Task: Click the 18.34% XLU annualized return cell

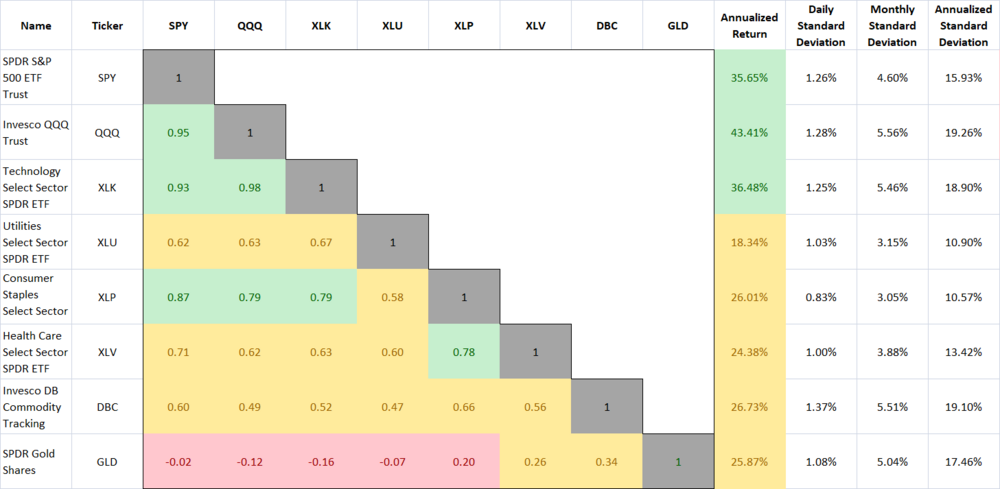Action: click(750, 242)
